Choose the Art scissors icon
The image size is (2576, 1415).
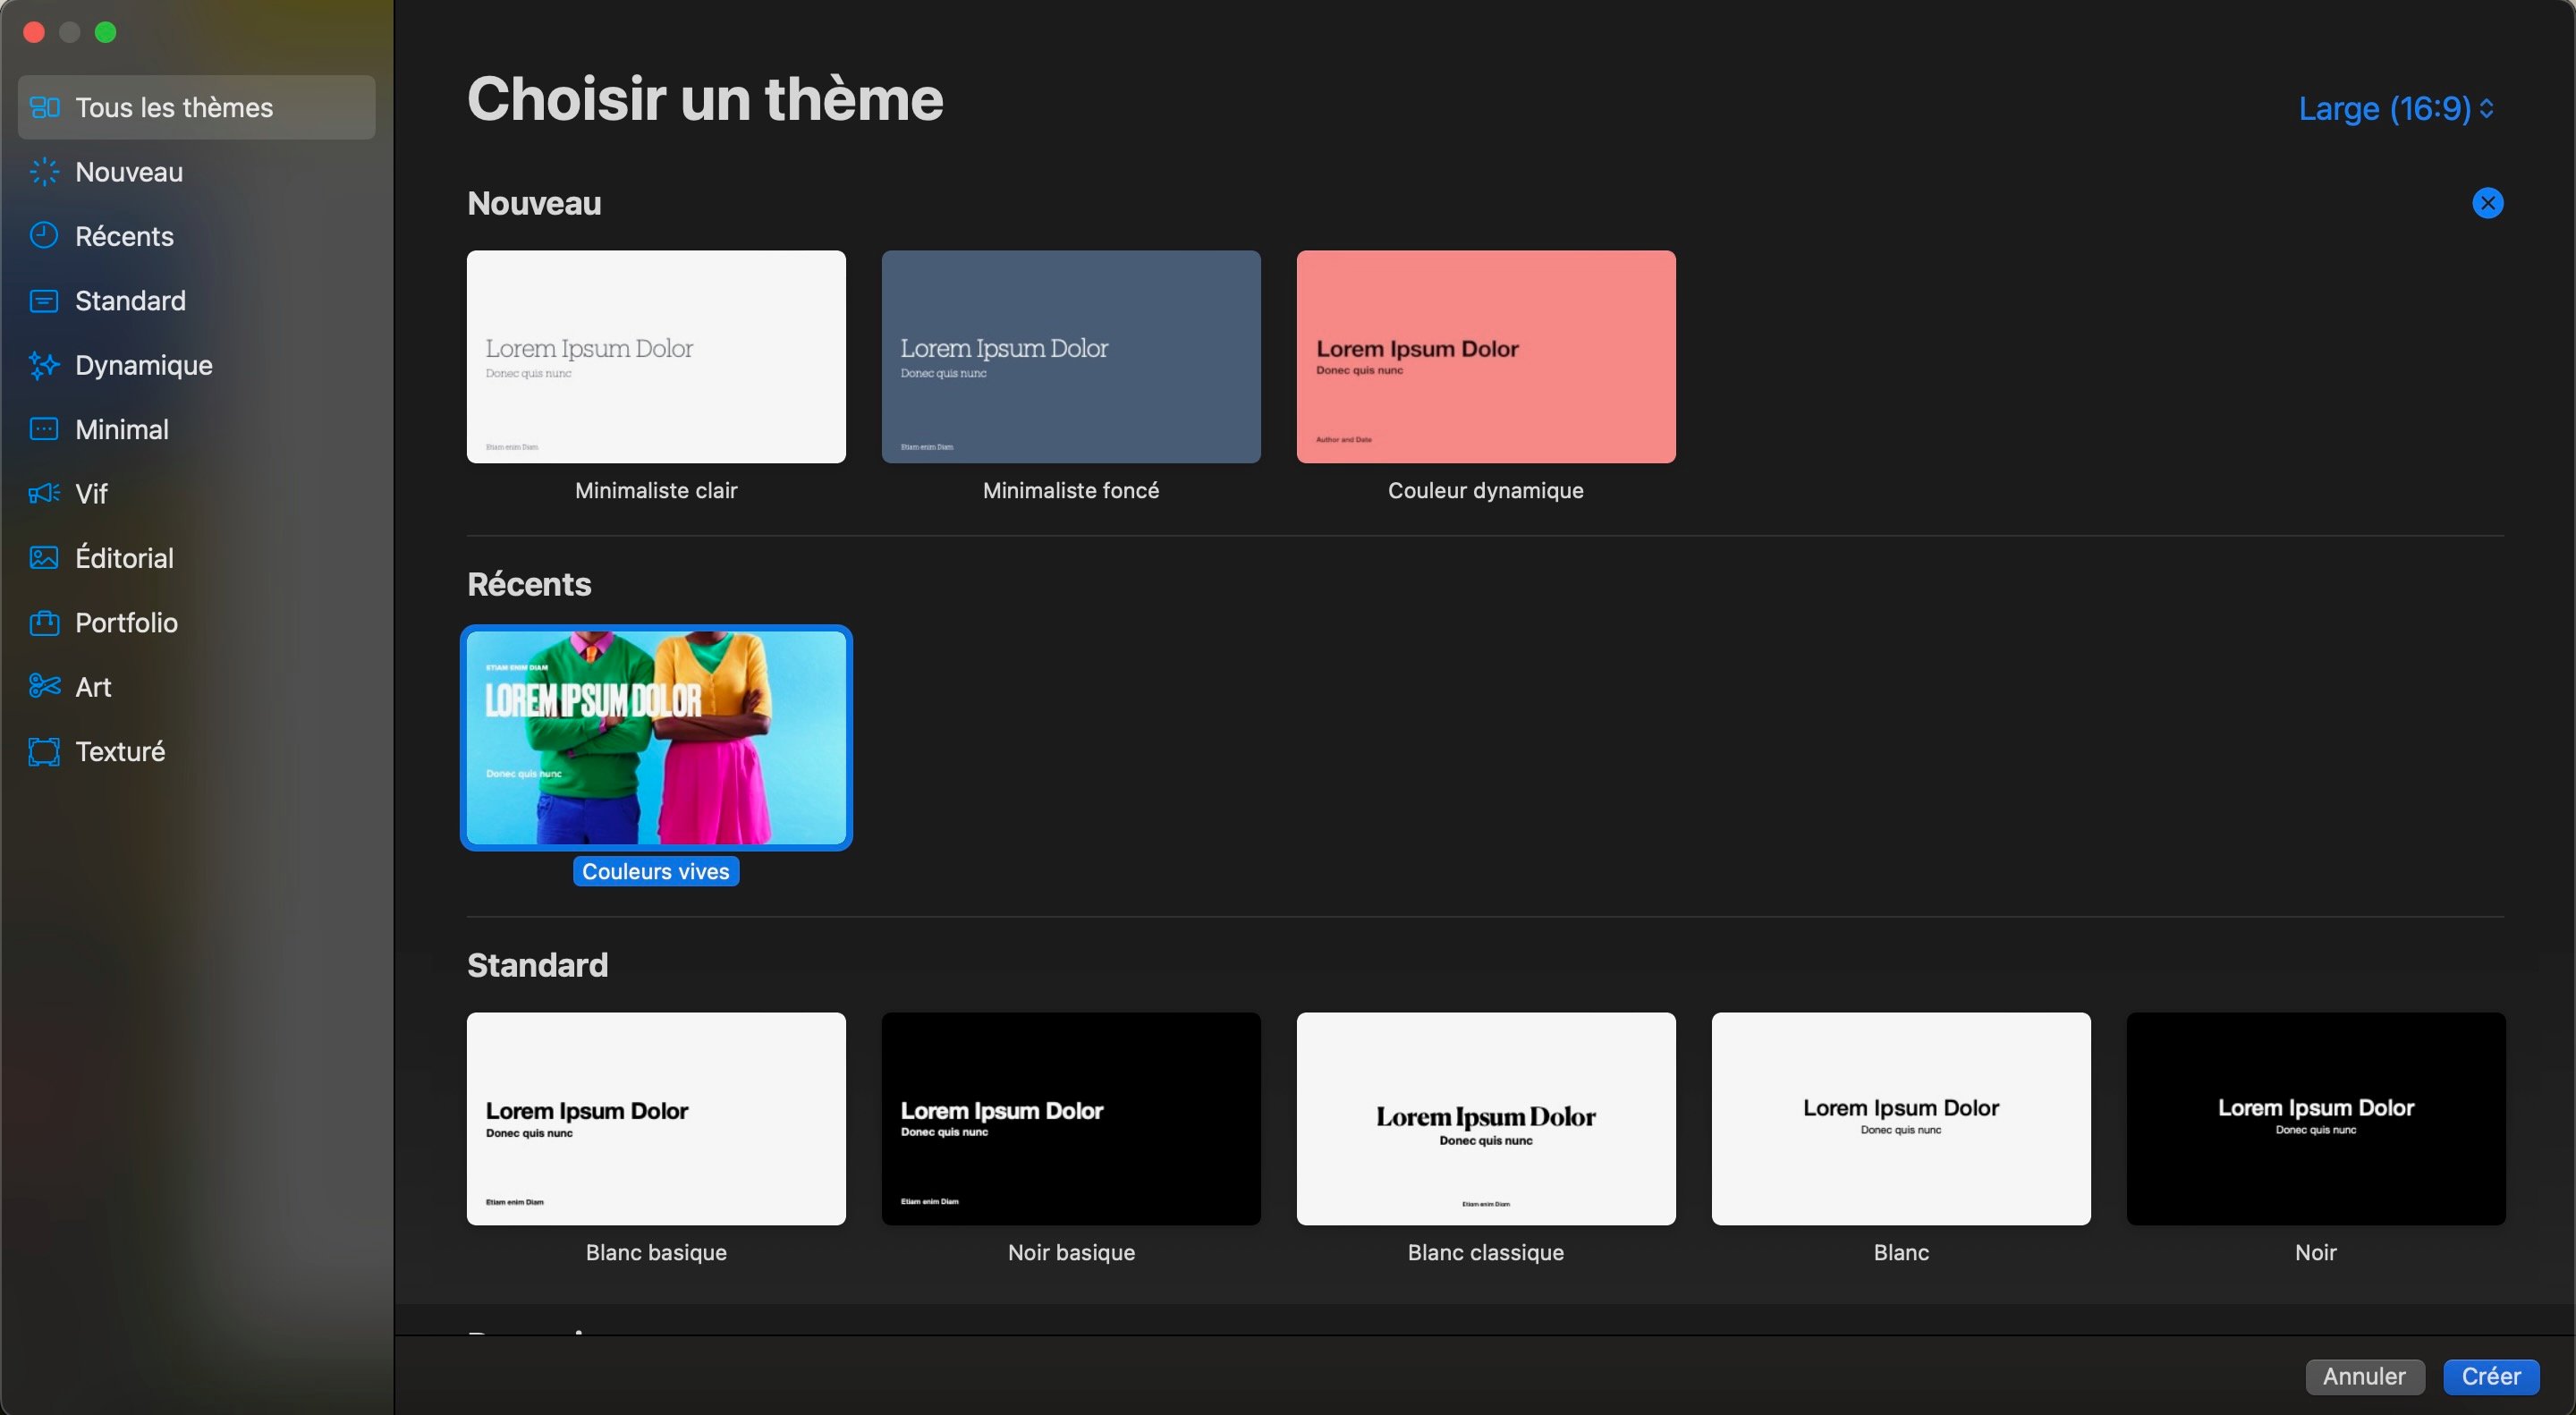point(44,686)
